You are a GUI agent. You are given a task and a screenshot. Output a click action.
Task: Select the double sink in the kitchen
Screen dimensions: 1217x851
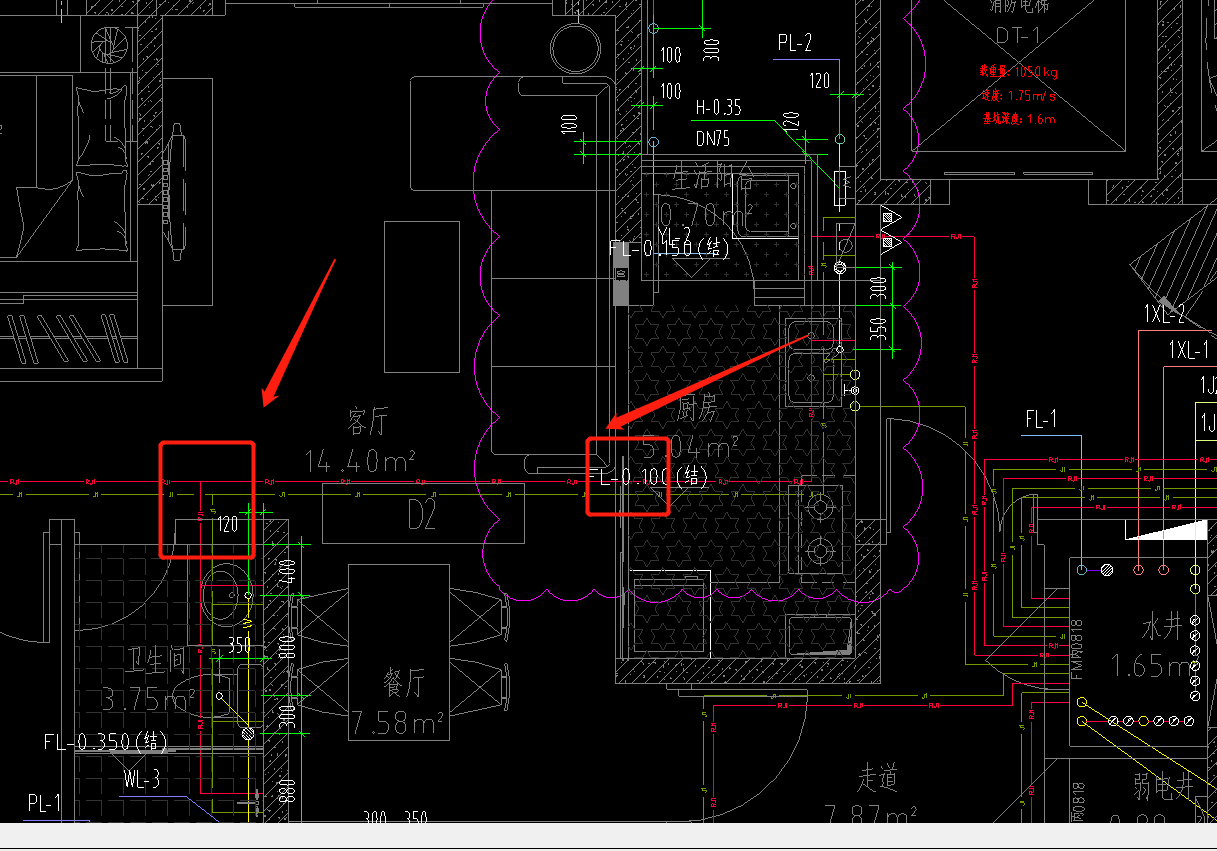pos(811,361)
